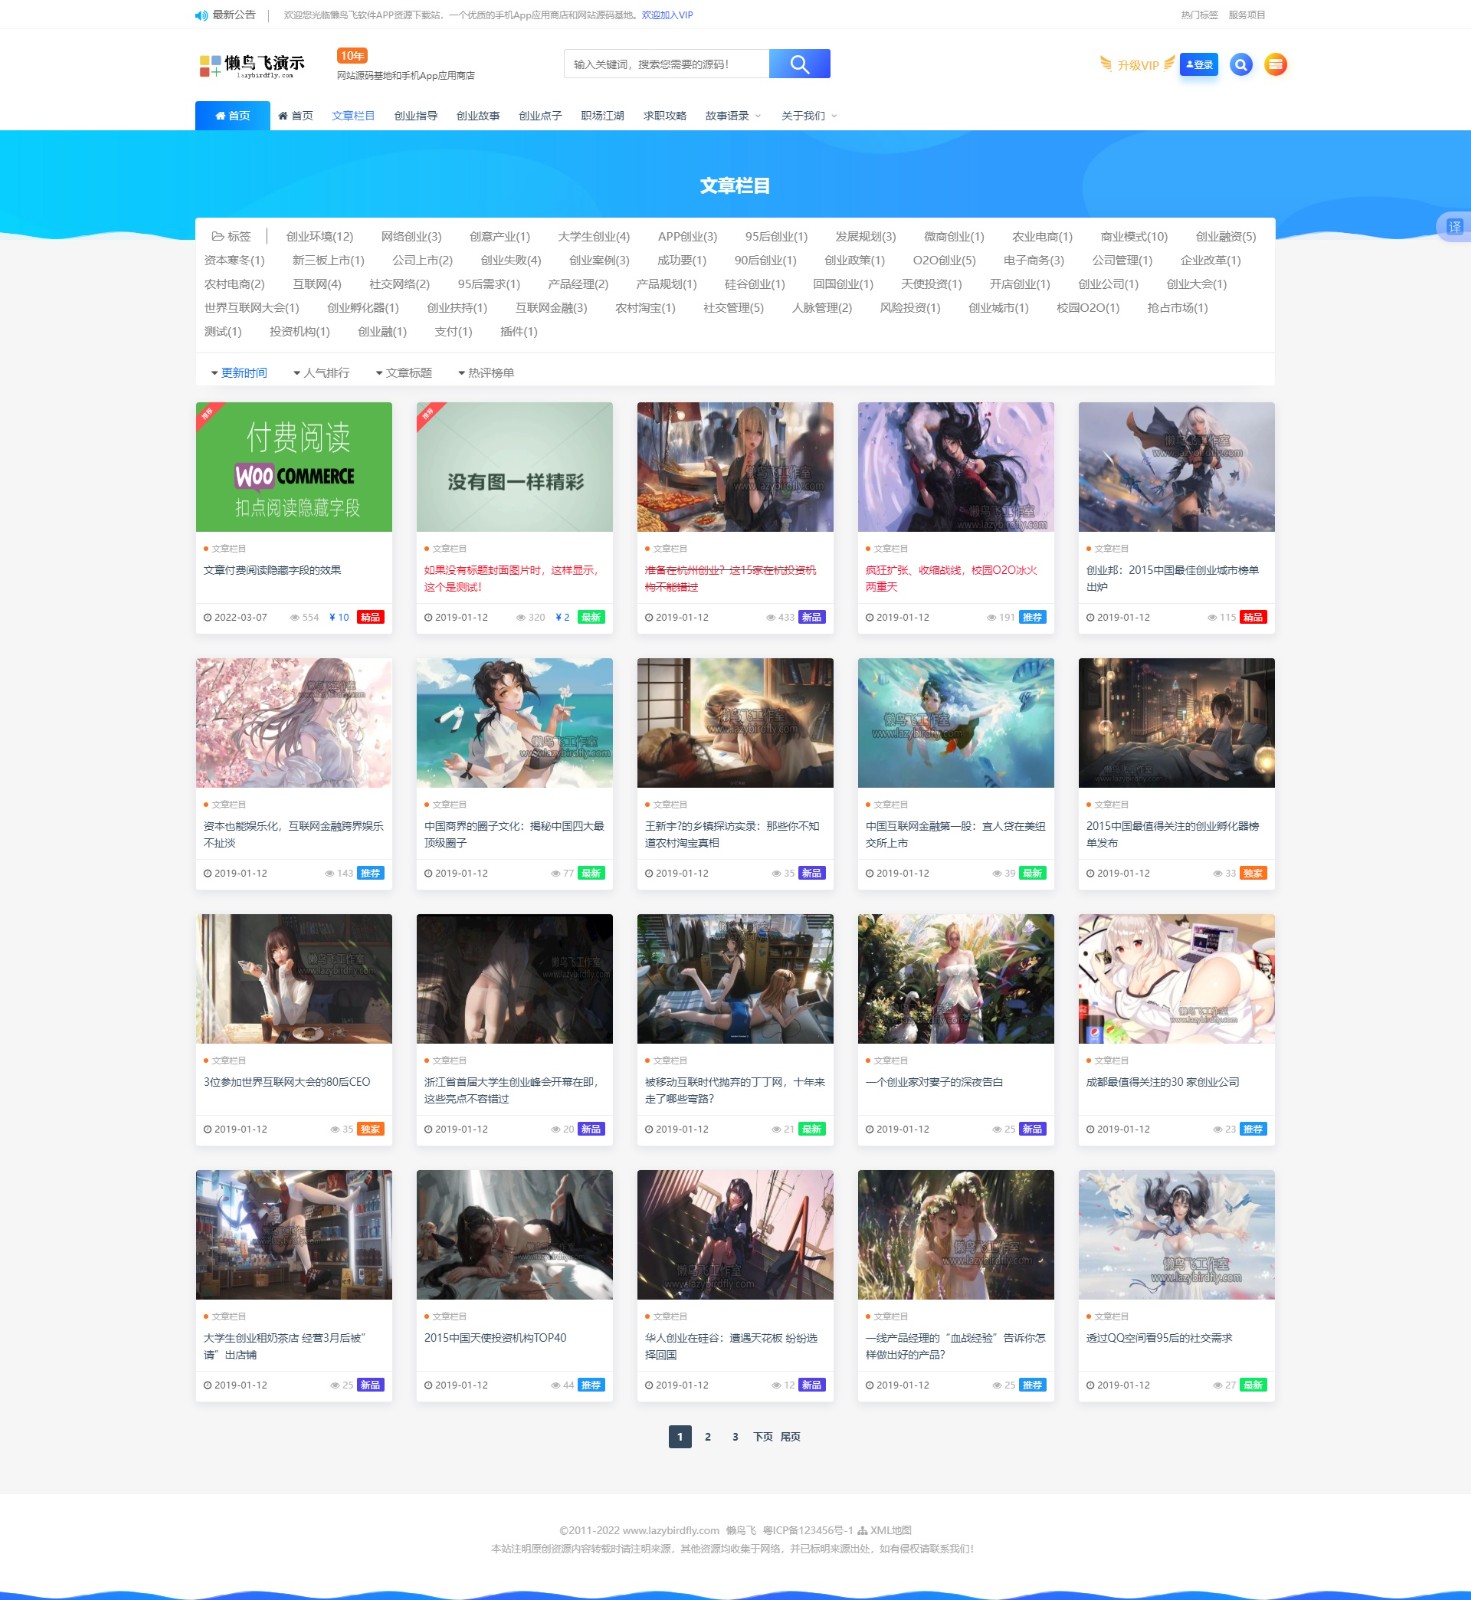Sort articles by 更新时间
1471x1600 pixels.
click(239, 373)
